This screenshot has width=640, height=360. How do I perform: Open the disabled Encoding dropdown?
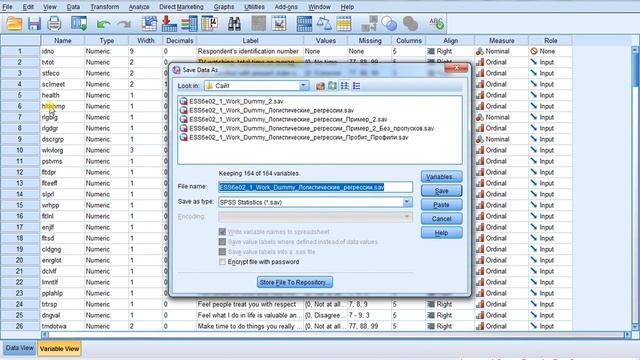407,216
